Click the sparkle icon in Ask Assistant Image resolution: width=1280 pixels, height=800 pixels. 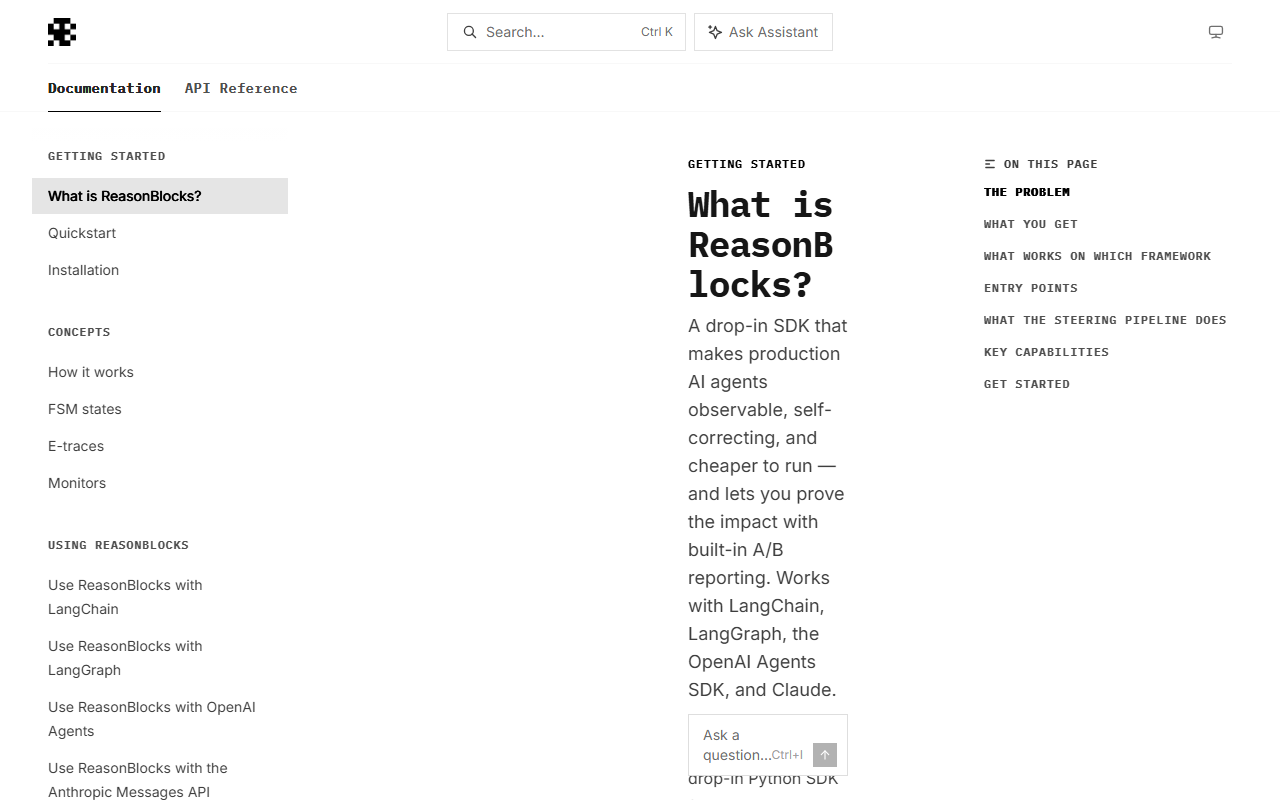[x=715, y=32]
